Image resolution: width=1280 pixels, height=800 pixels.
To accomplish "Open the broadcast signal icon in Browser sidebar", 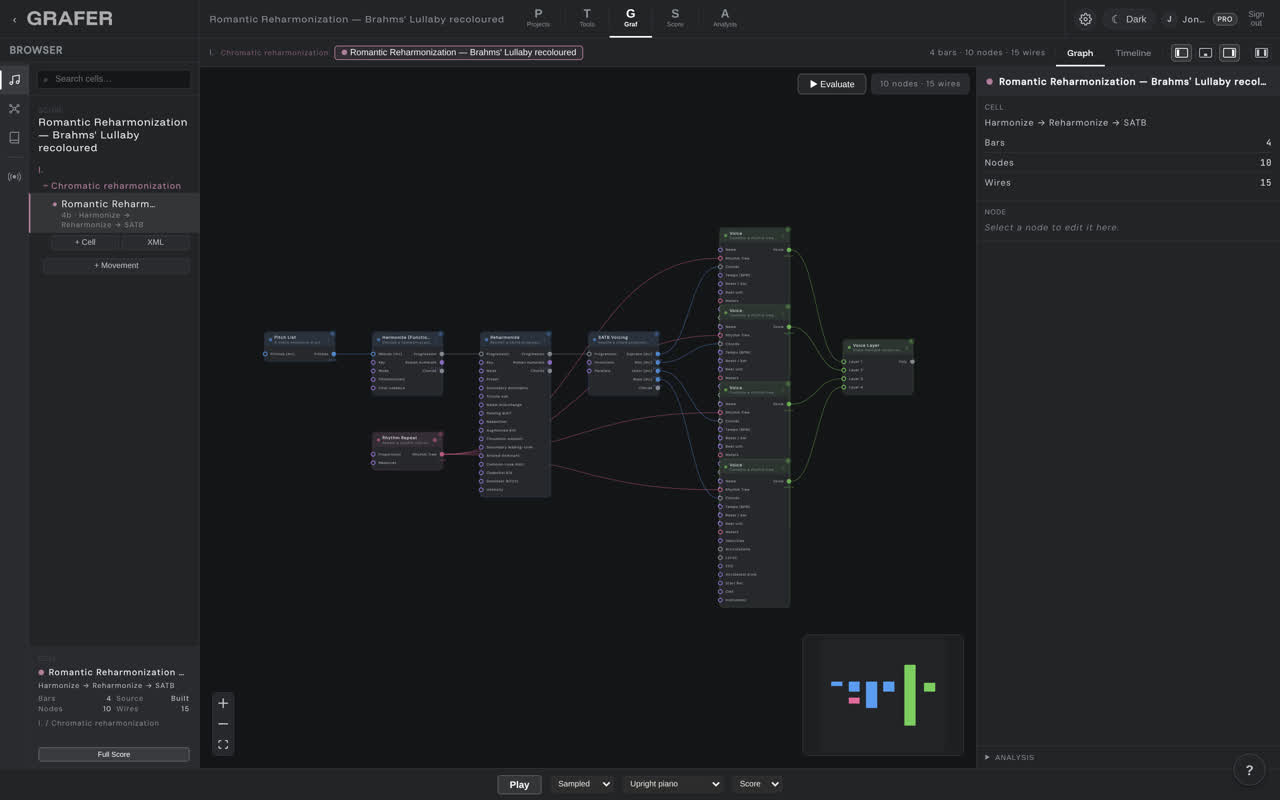I will [14, 177].
